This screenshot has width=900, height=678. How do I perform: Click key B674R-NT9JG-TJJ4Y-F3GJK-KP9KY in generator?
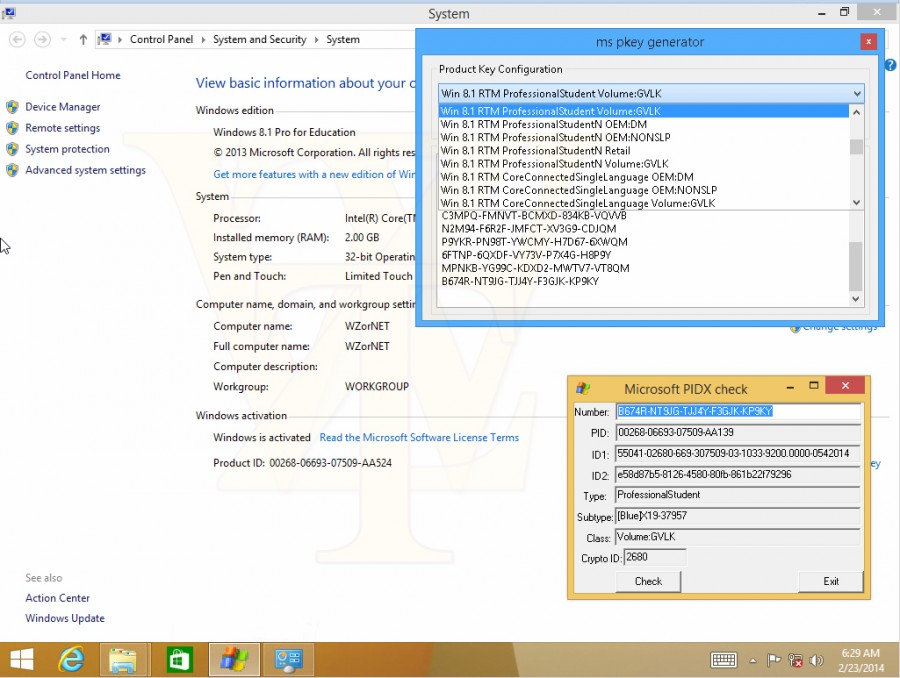tap(520, 282)
